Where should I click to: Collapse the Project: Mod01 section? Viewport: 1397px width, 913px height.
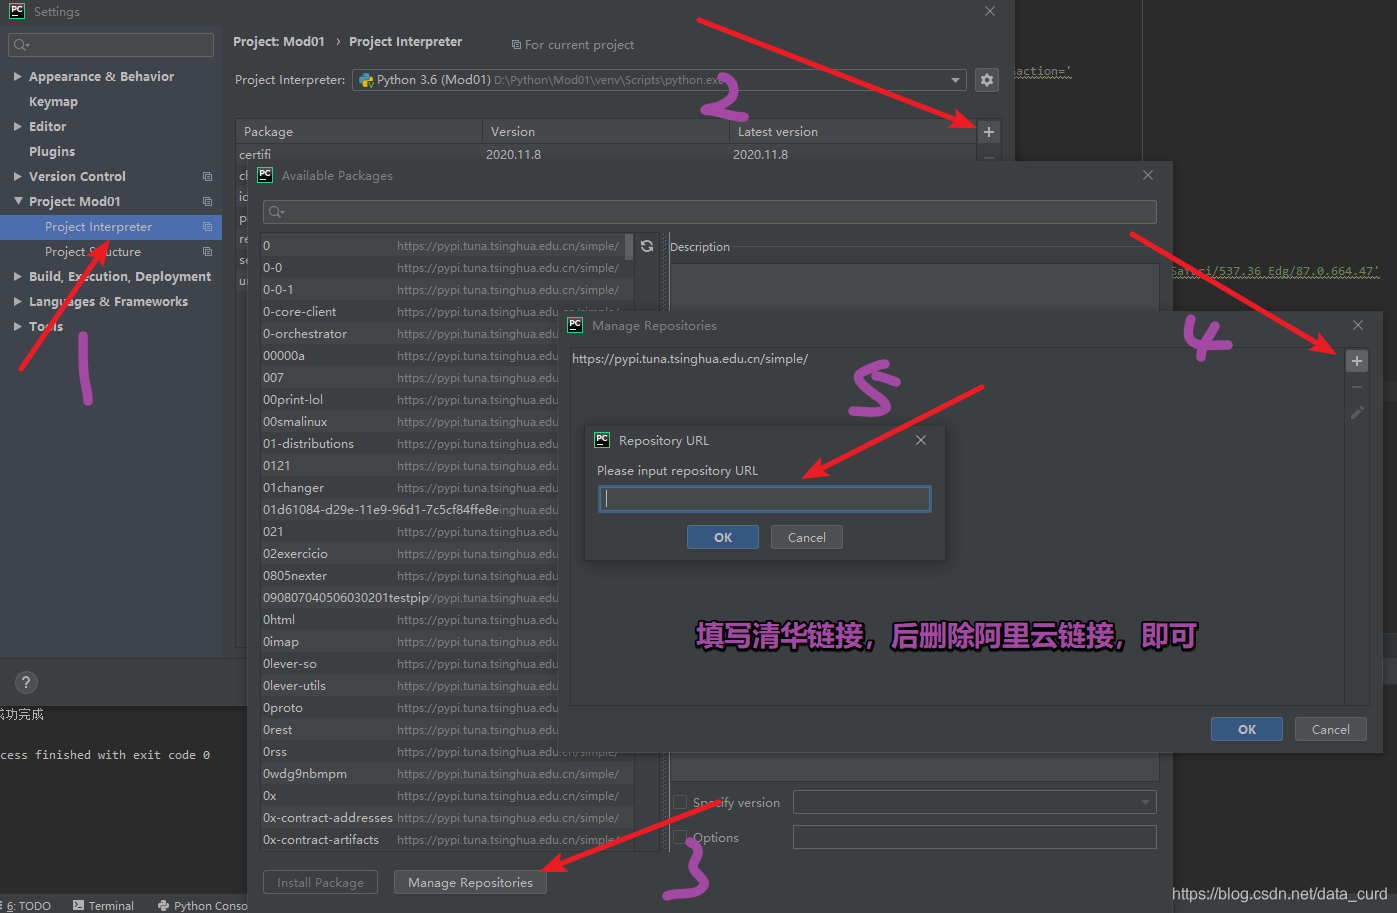pyautogui.click(x=18, y=201)
